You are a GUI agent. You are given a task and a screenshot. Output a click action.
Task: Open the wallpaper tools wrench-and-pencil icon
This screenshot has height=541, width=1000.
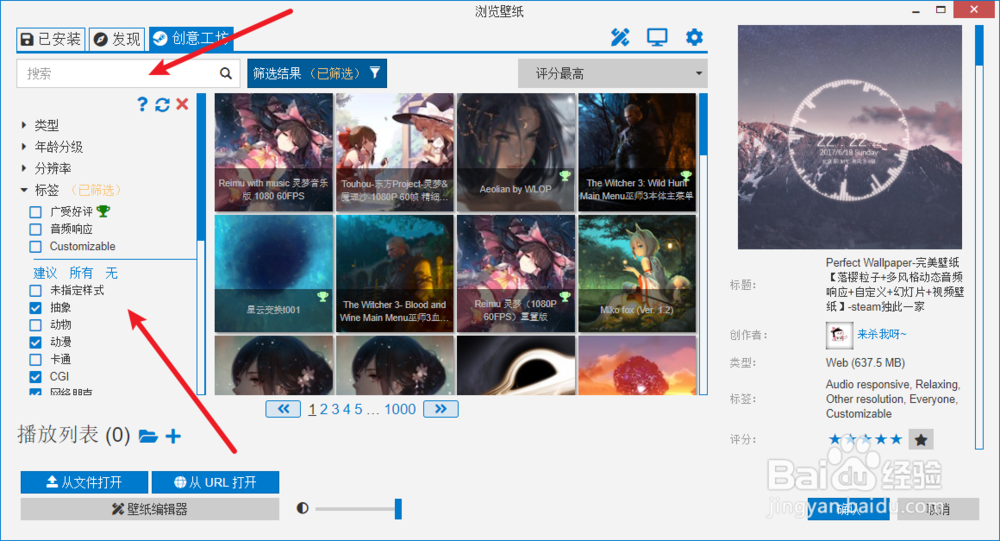click(620, 38)
